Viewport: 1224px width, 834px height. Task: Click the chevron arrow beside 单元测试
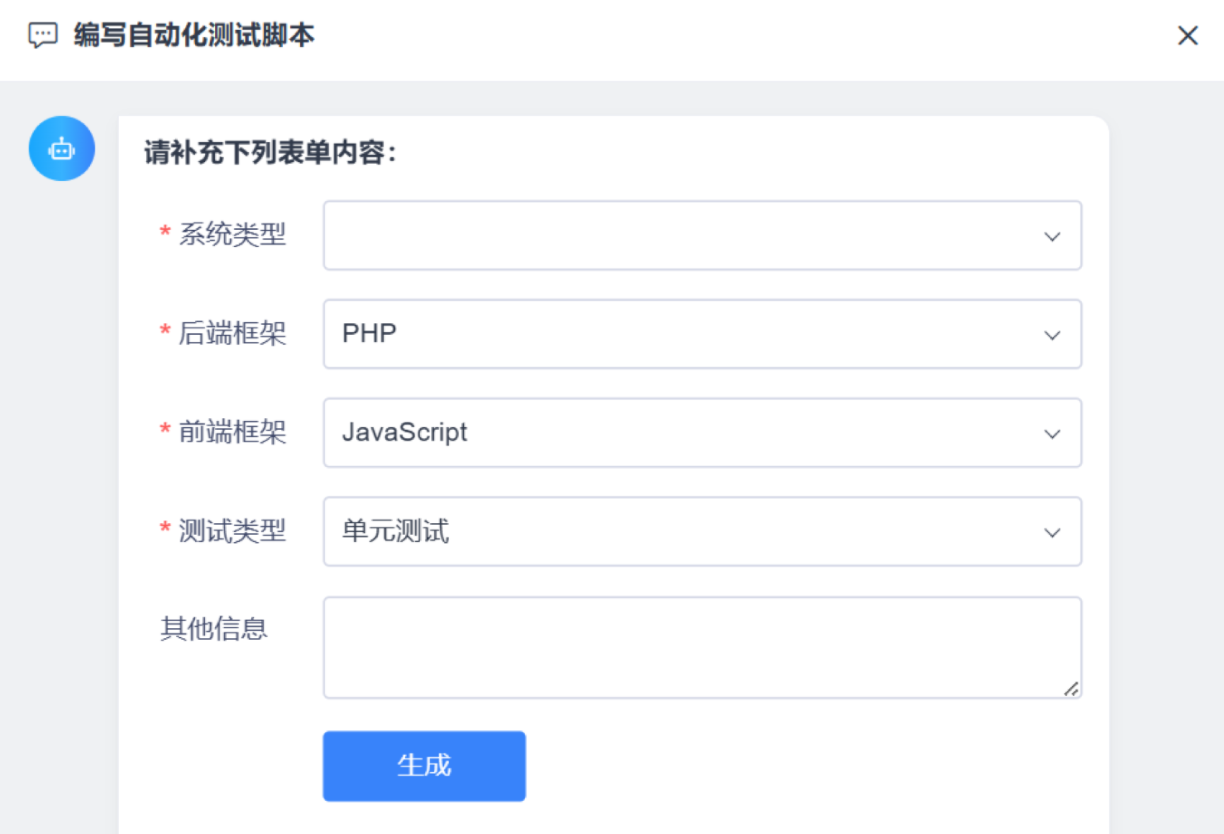point(1052,533)
